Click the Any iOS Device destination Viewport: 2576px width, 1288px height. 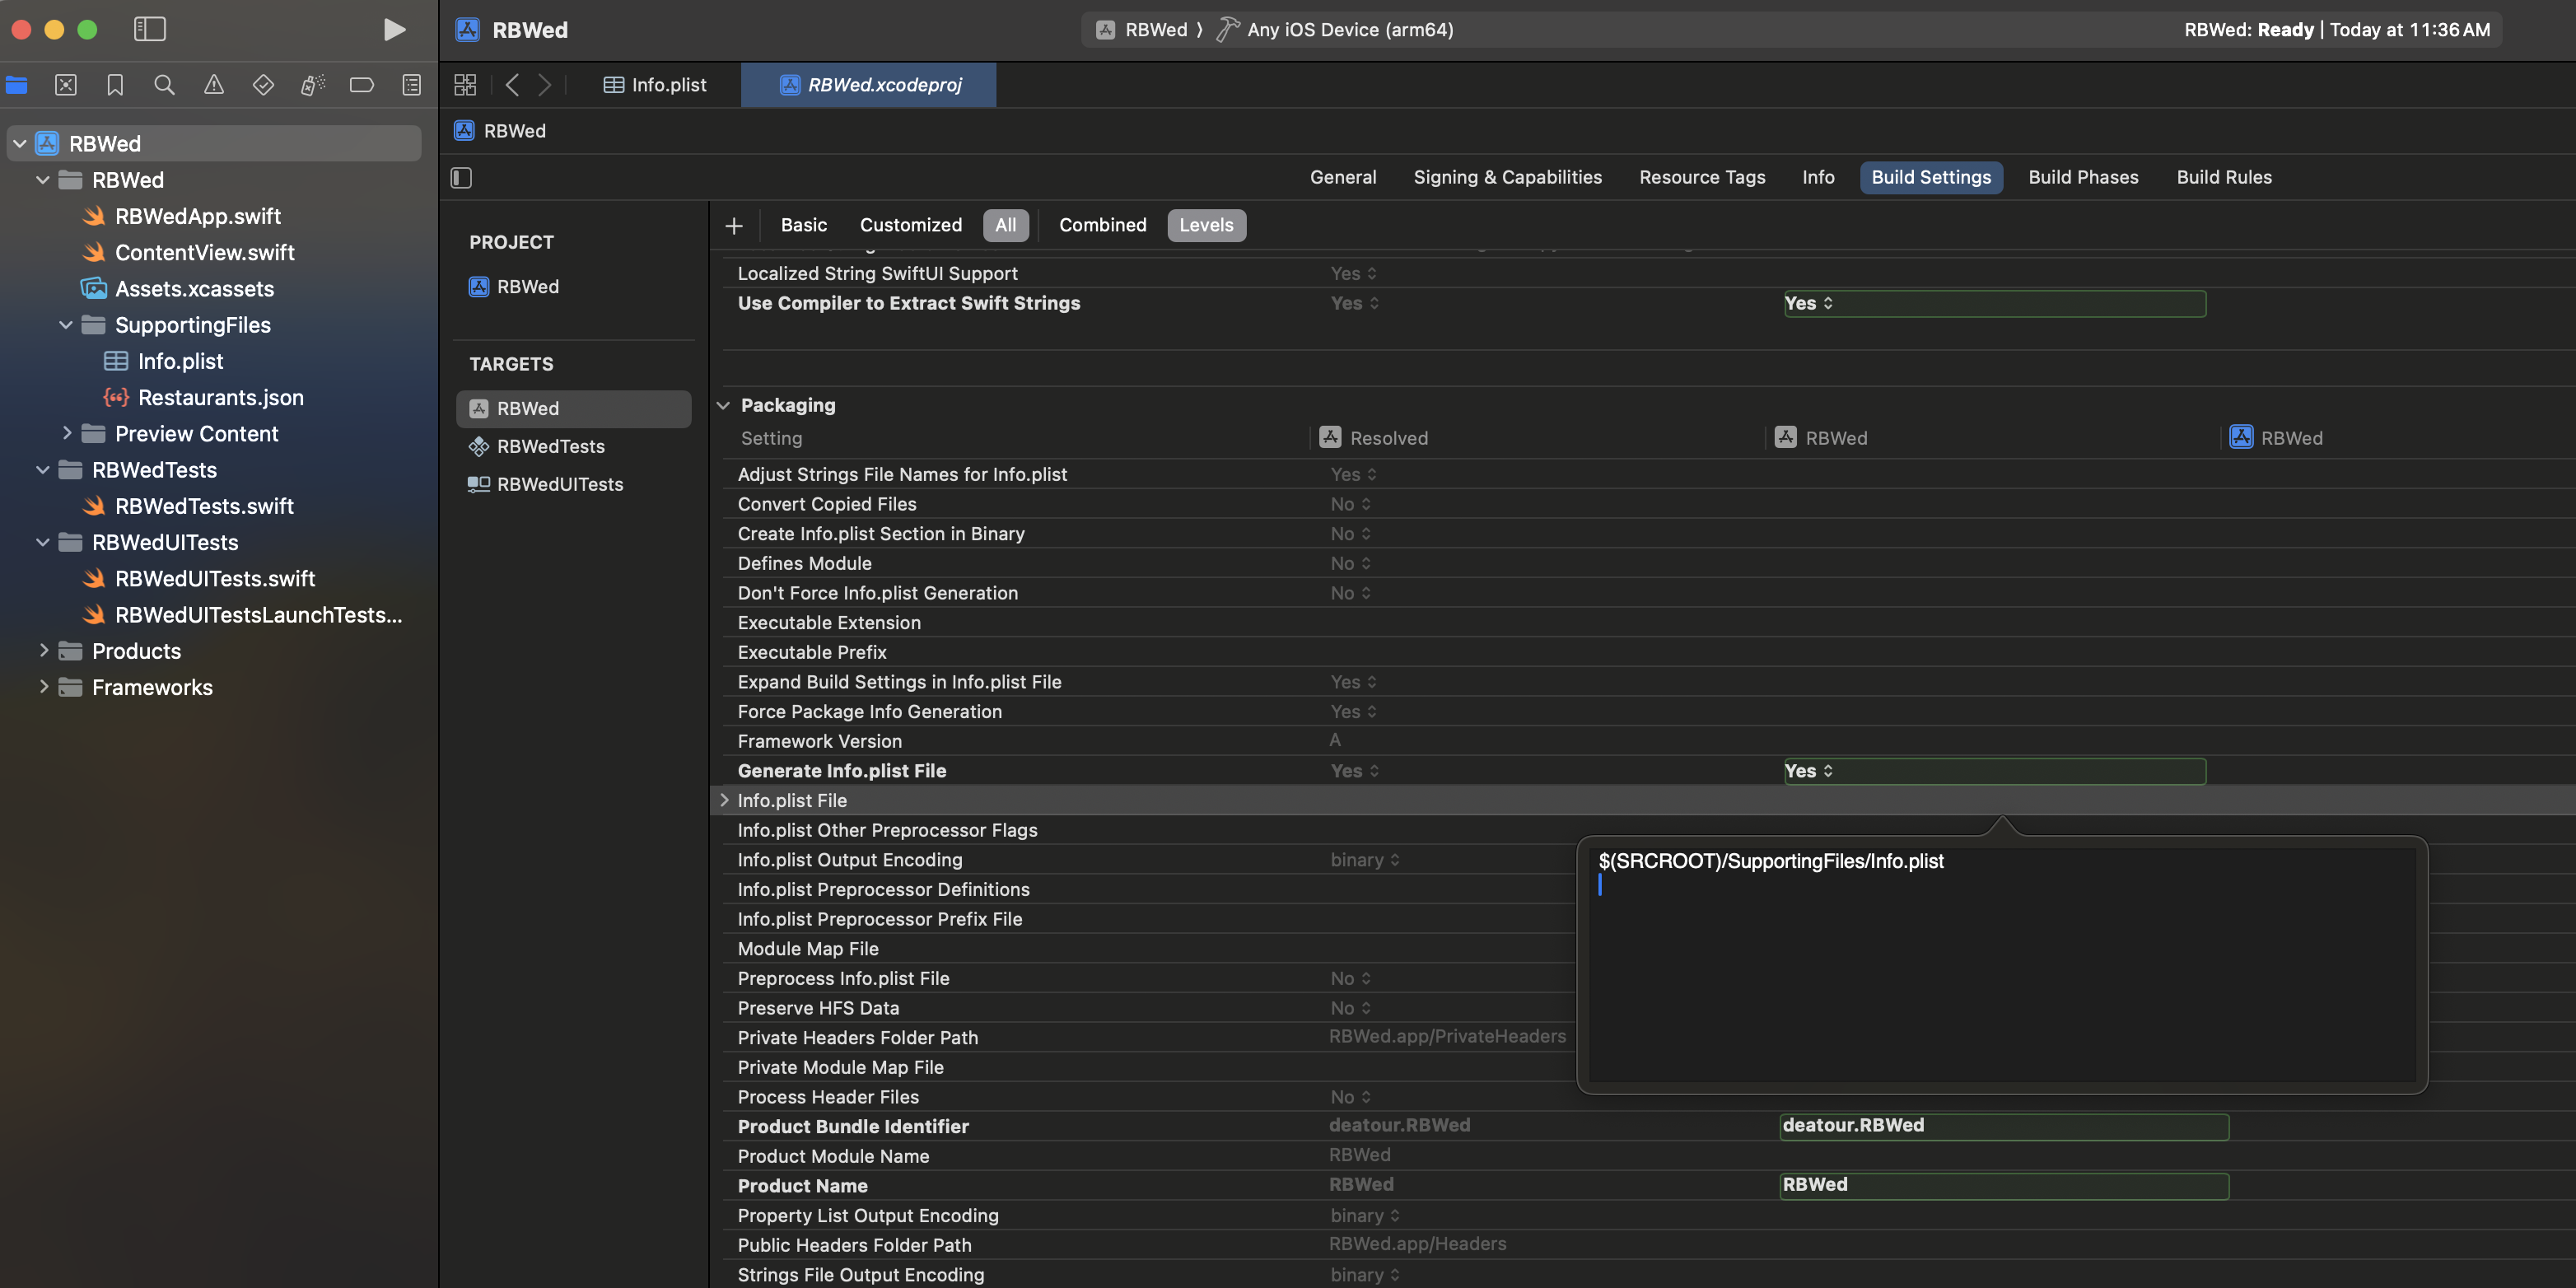tap(1350, 29)
